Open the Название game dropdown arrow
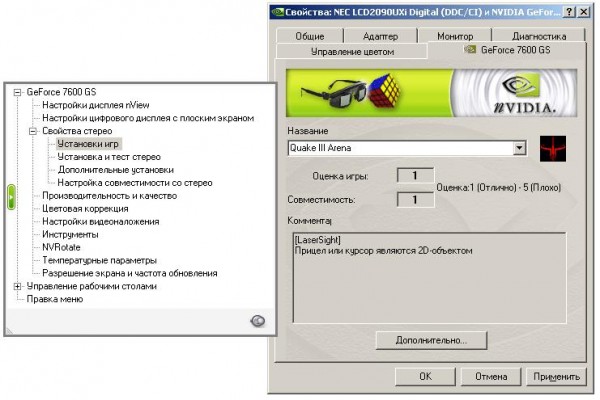 click(x=519, y=148)
